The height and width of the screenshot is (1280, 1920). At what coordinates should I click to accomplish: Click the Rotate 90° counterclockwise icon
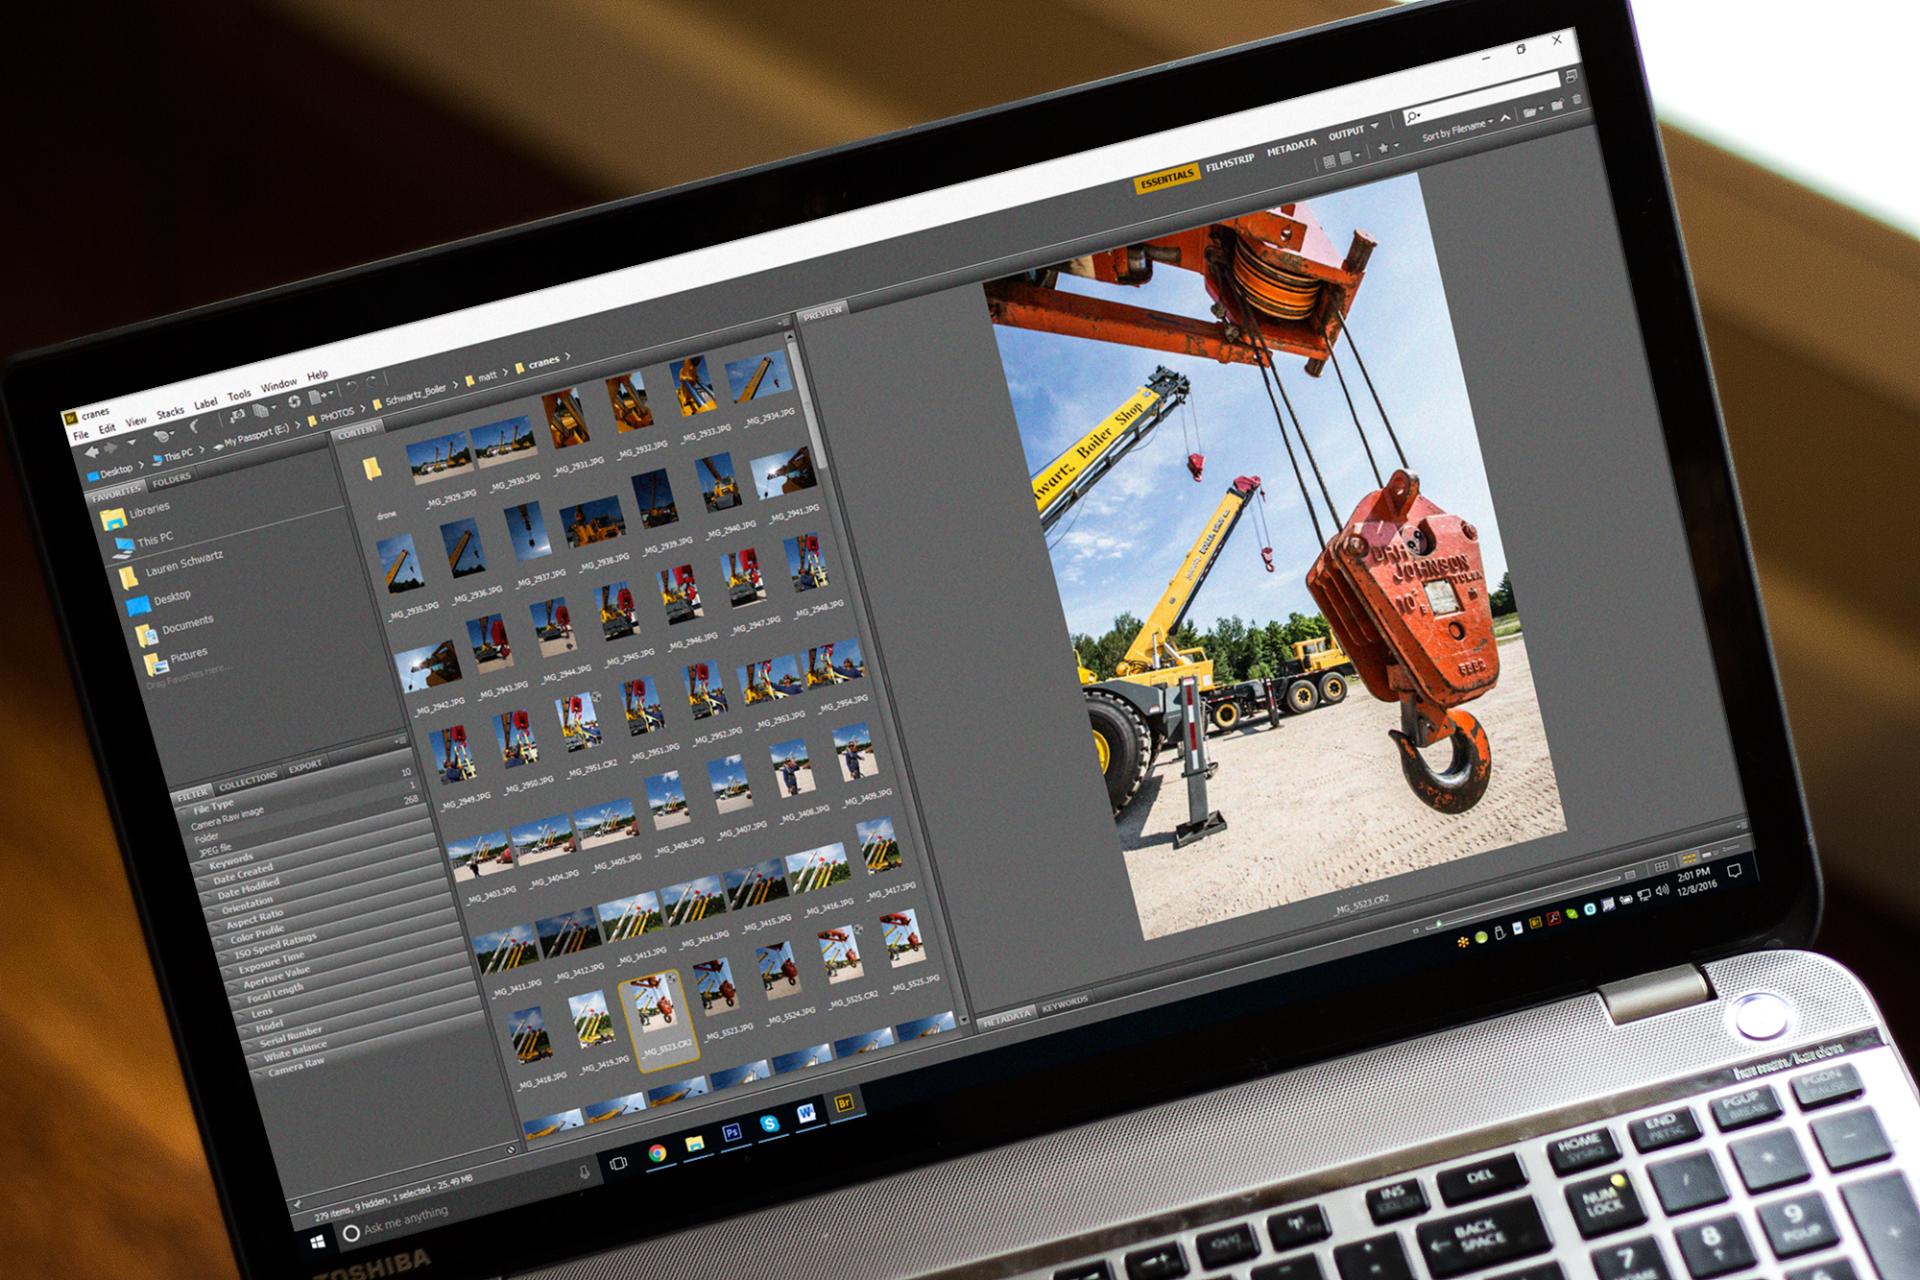352,387
